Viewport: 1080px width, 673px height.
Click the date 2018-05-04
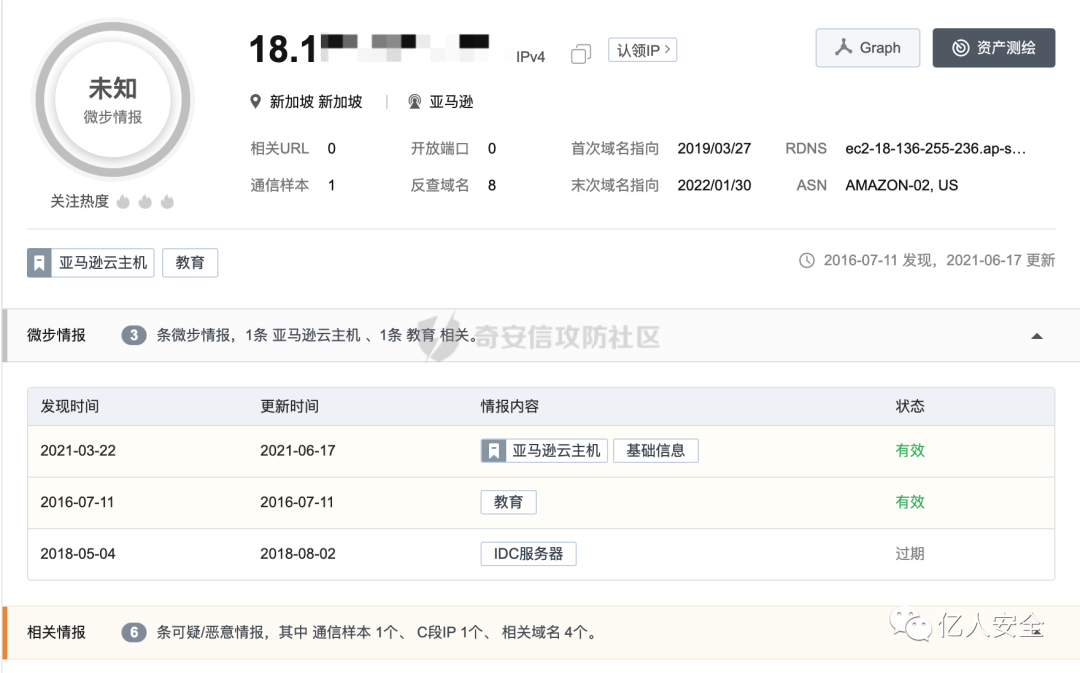pyautogui.click(x=78, y=554)
